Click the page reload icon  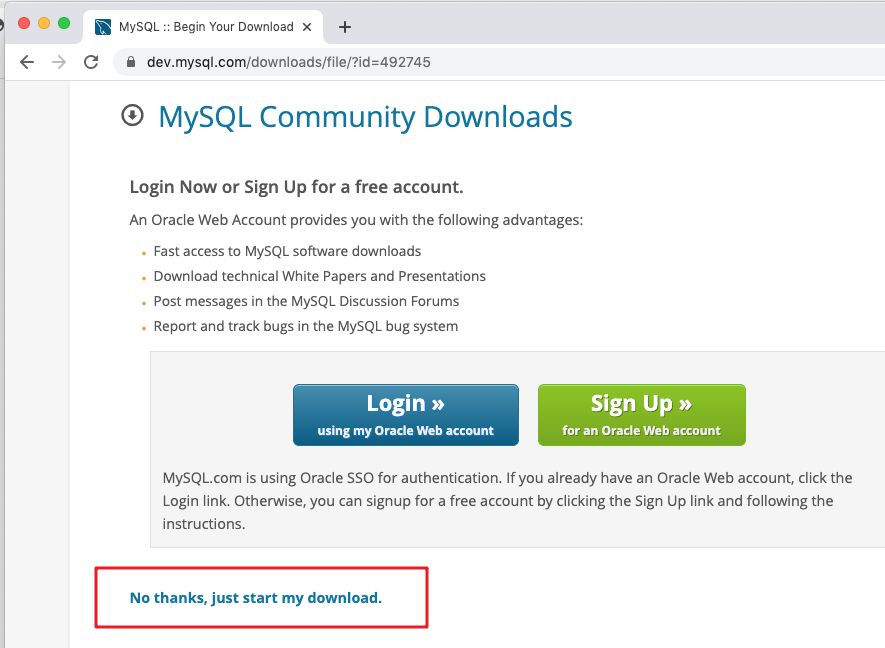[x=90, y=61]
